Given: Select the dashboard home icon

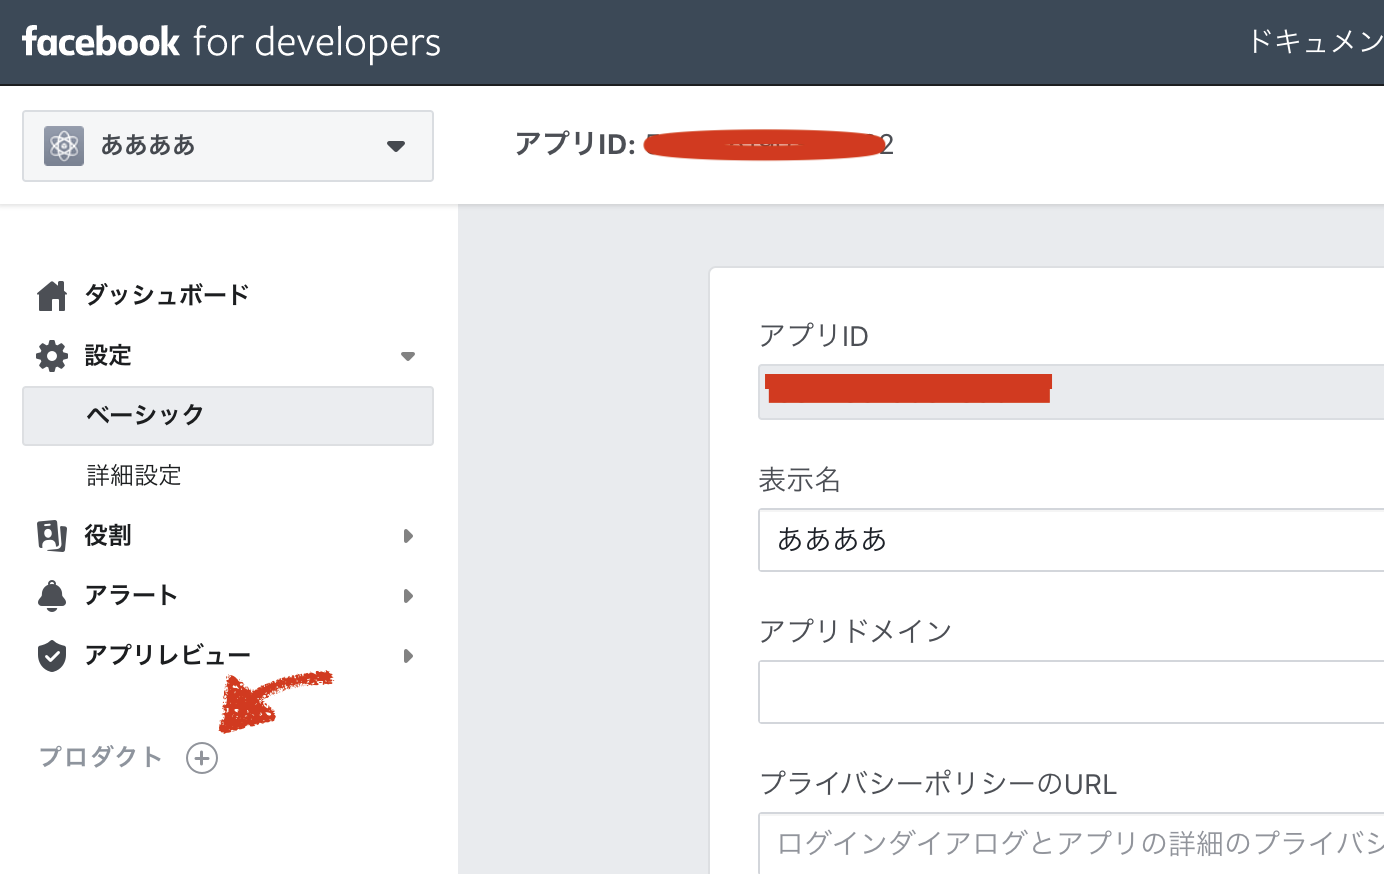Looking at the screenshot, I should [51, 294].
